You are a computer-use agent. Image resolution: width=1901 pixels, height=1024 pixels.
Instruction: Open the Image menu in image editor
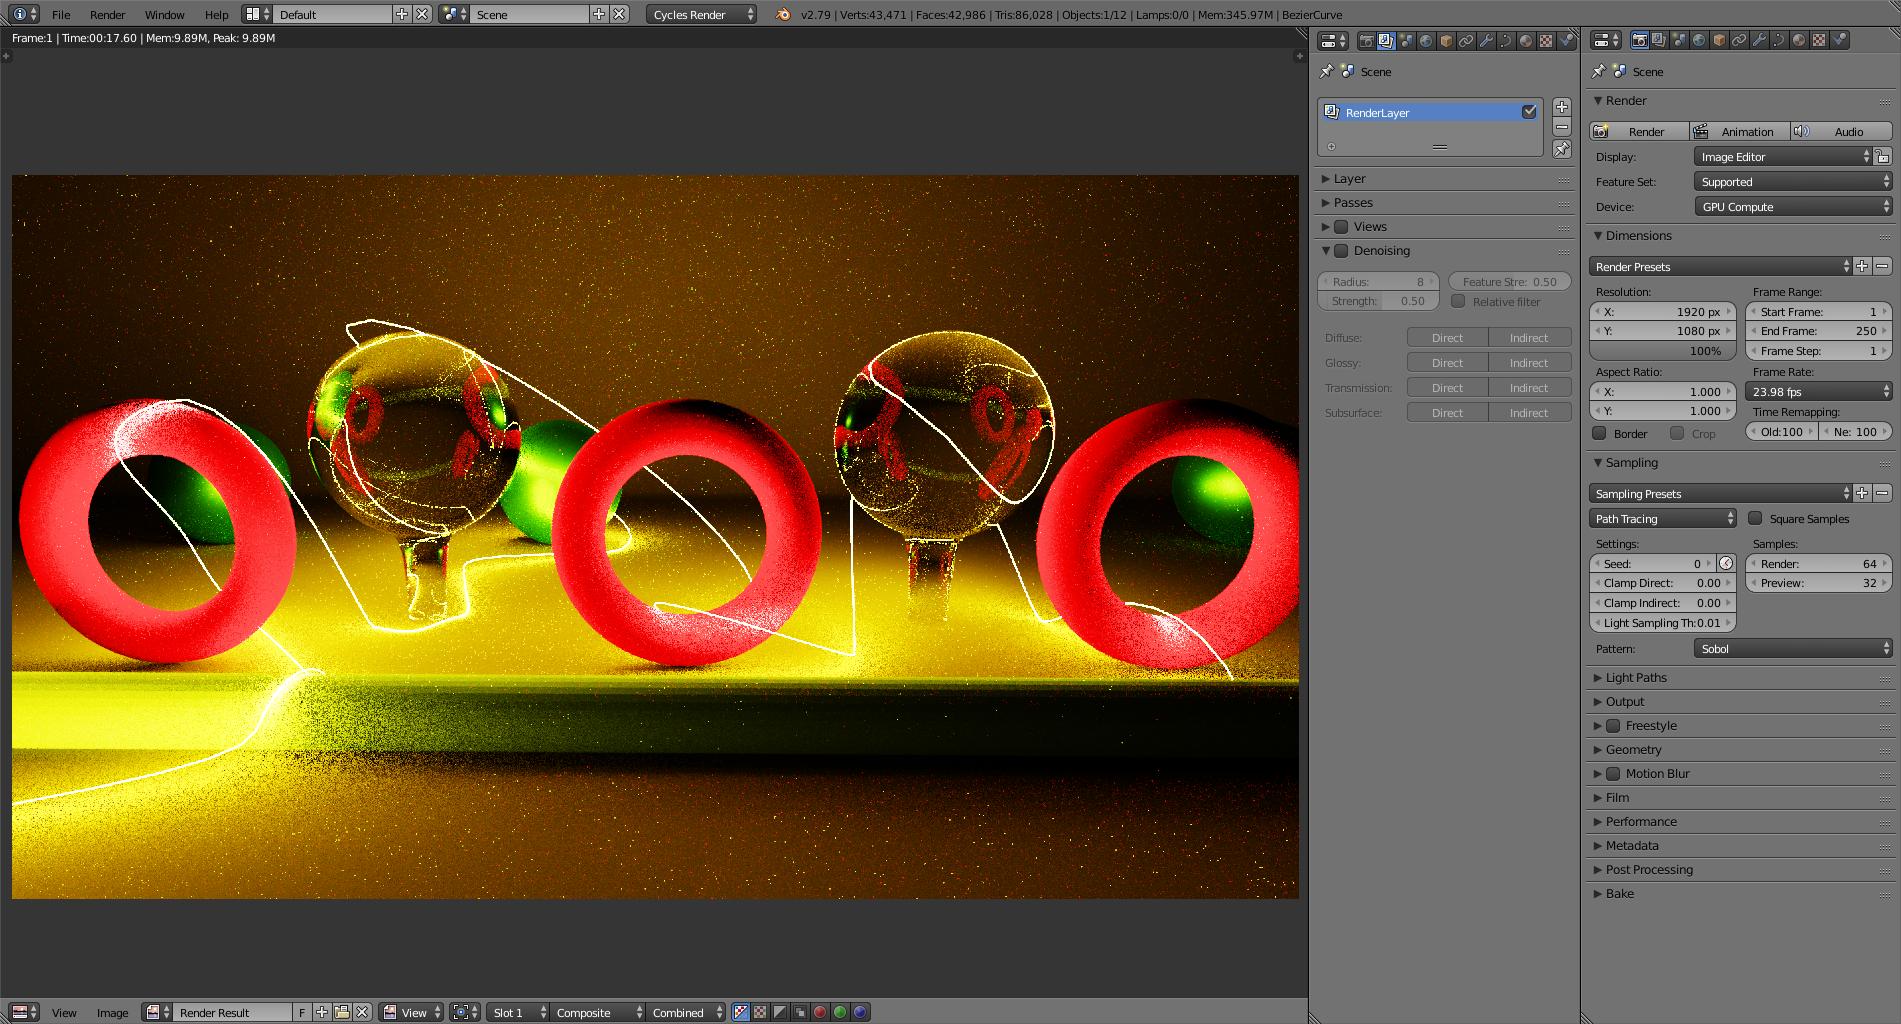pyautogui.click(x=112, y=1012)
